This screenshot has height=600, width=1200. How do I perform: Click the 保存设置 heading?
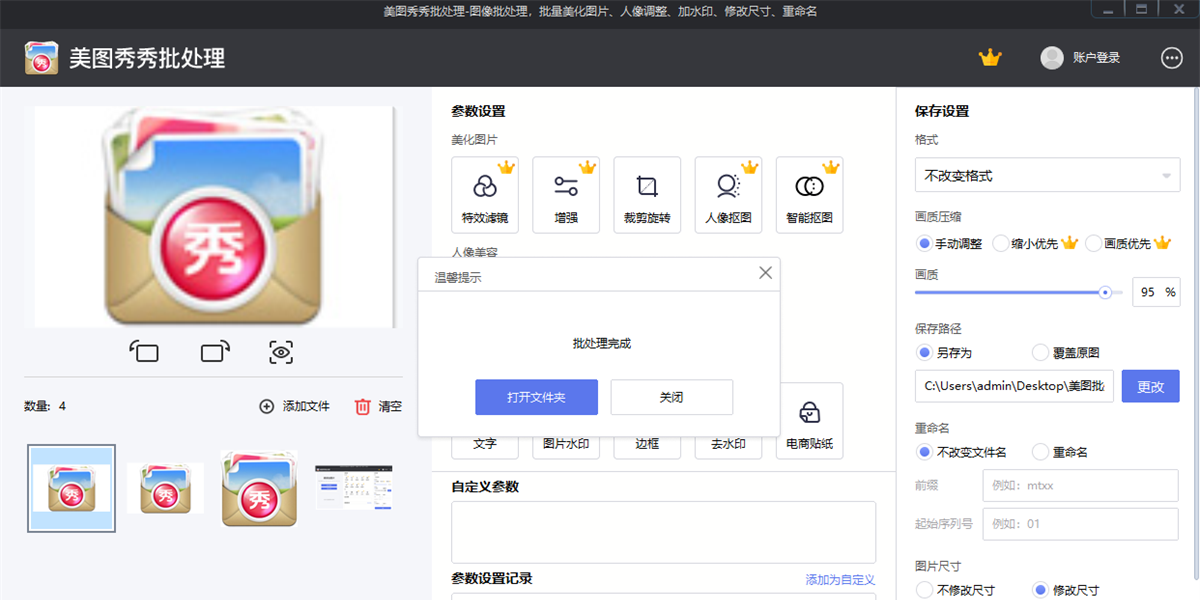click(x=942, y=111)
